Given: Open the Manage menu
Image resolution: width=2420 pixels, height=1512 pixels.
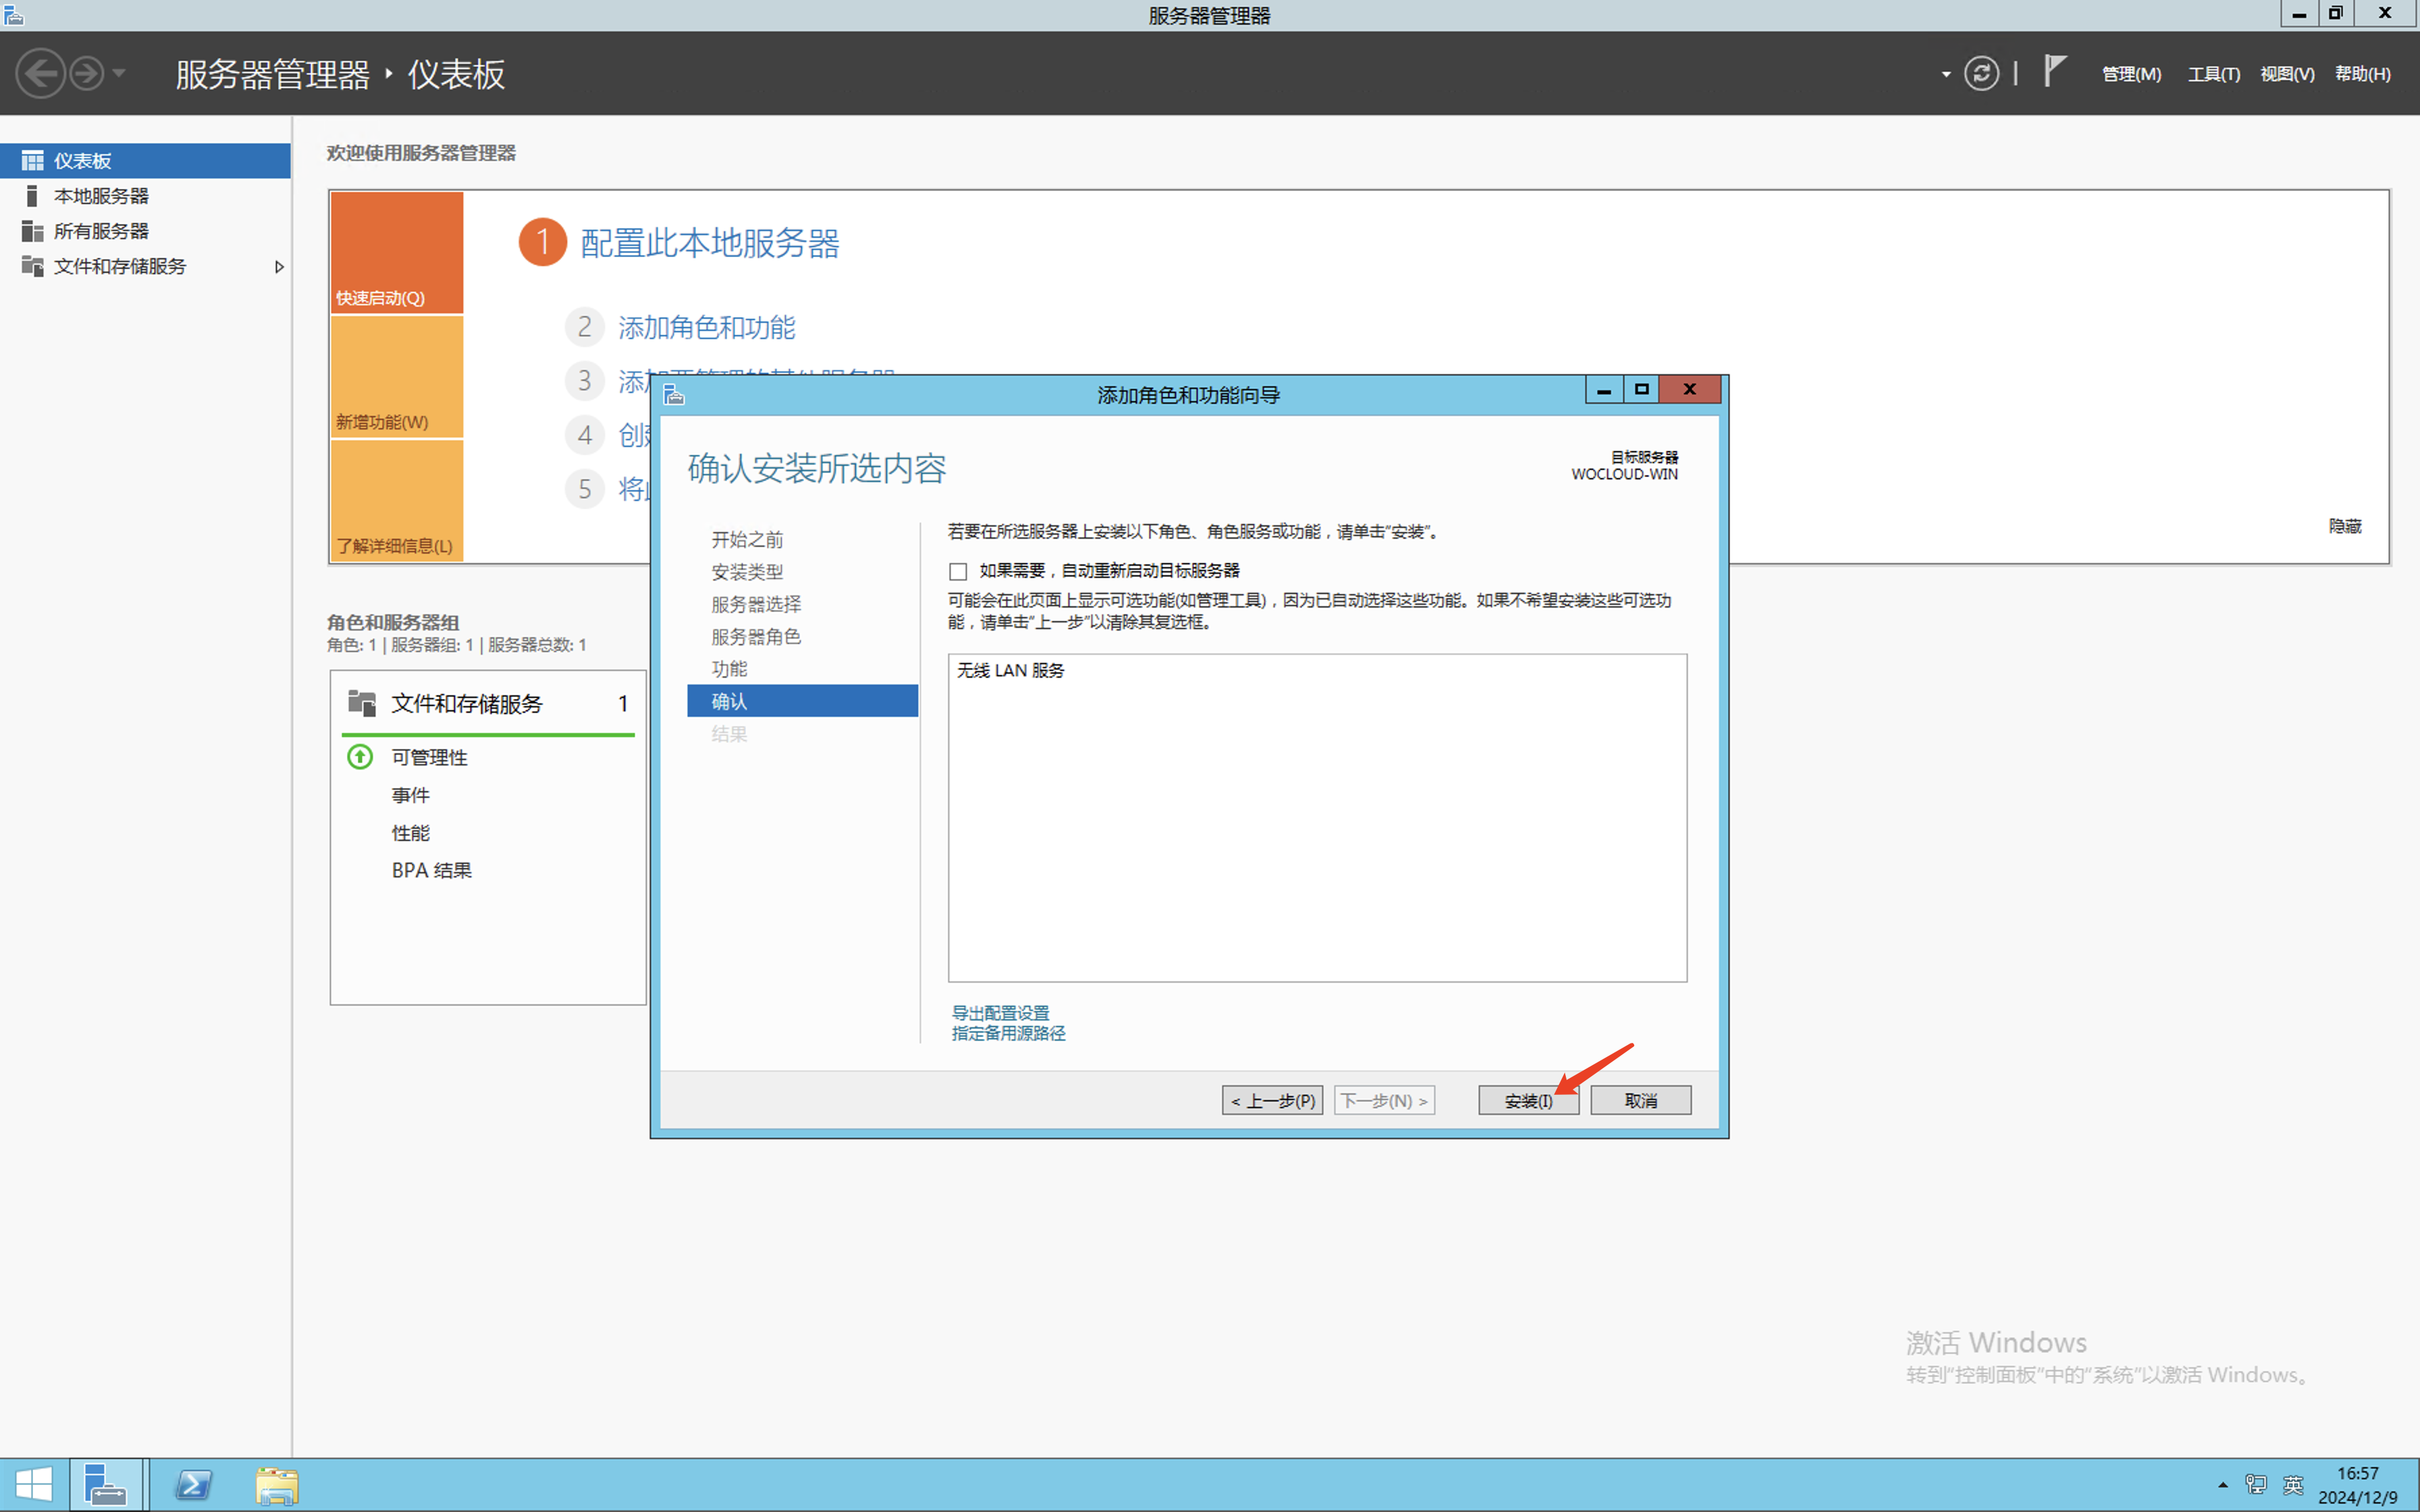Looking at the screenshot, I should (x=2130, y=74).
